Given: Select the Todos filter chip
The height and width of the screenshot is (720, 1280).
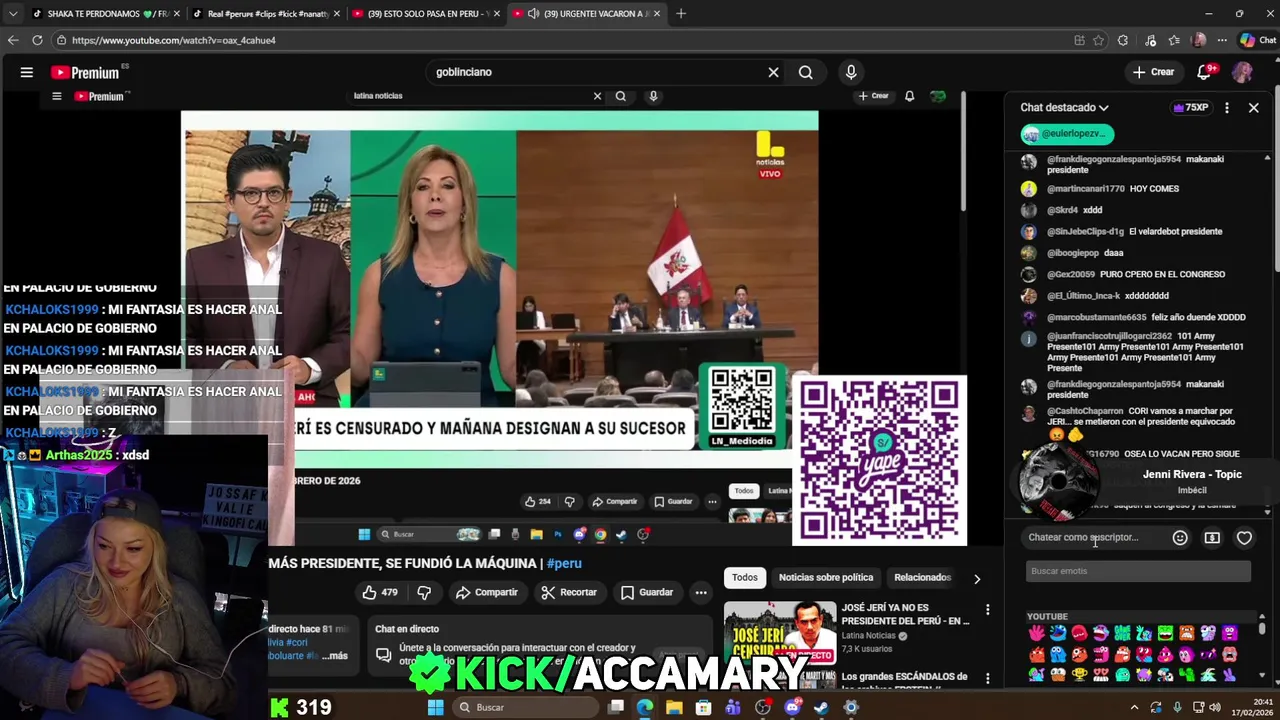Looking at the screenshot, I should (x=745, y=577).
